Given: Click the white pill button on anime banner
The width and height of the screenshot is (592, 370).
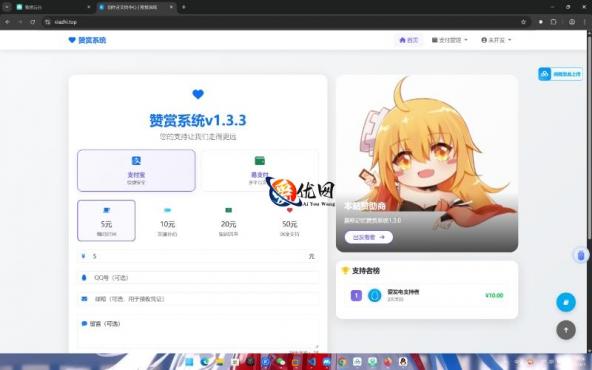Looking at the screenshot, I should pos(368,237).
